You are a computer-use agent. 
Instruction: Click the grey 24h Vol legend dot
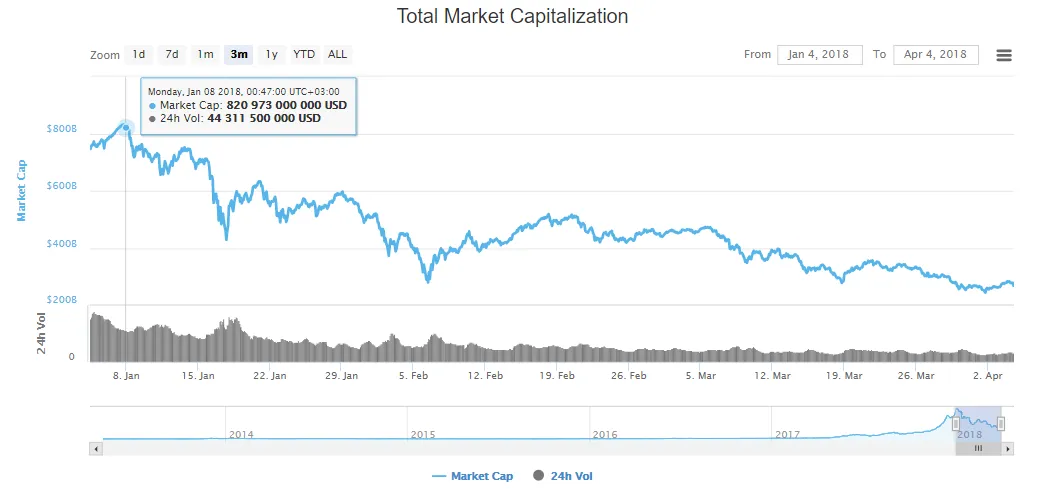click(x=539, y=476)
